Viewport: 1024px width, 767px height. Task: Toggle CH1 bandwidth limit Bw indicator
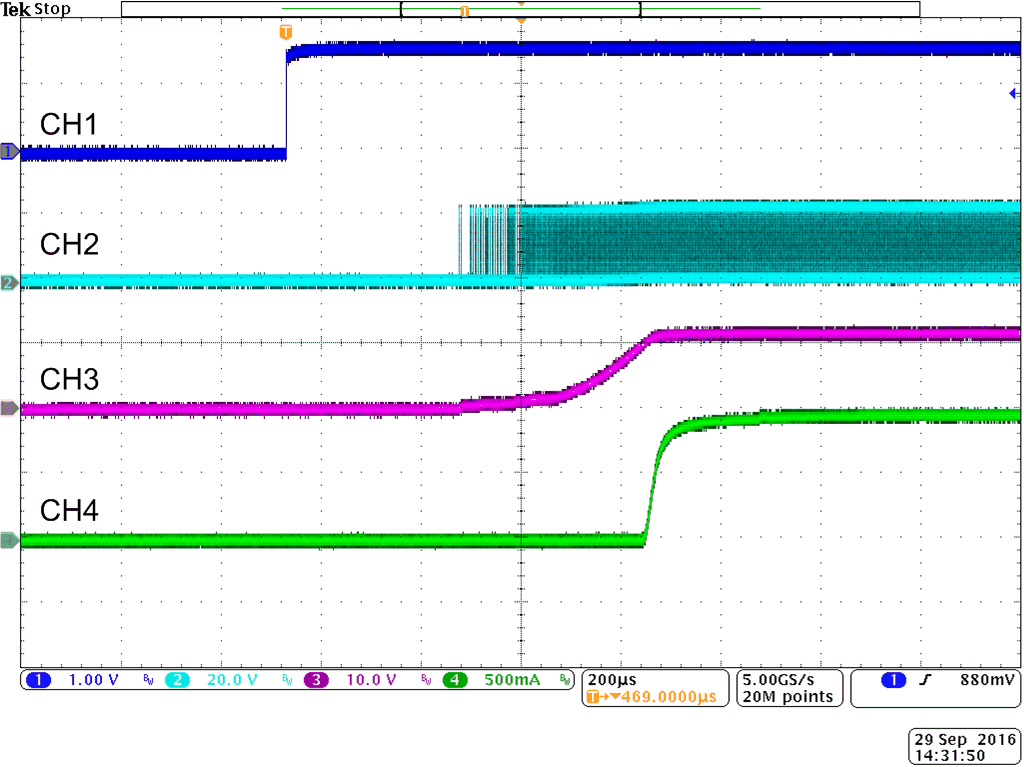coord(148,680)
